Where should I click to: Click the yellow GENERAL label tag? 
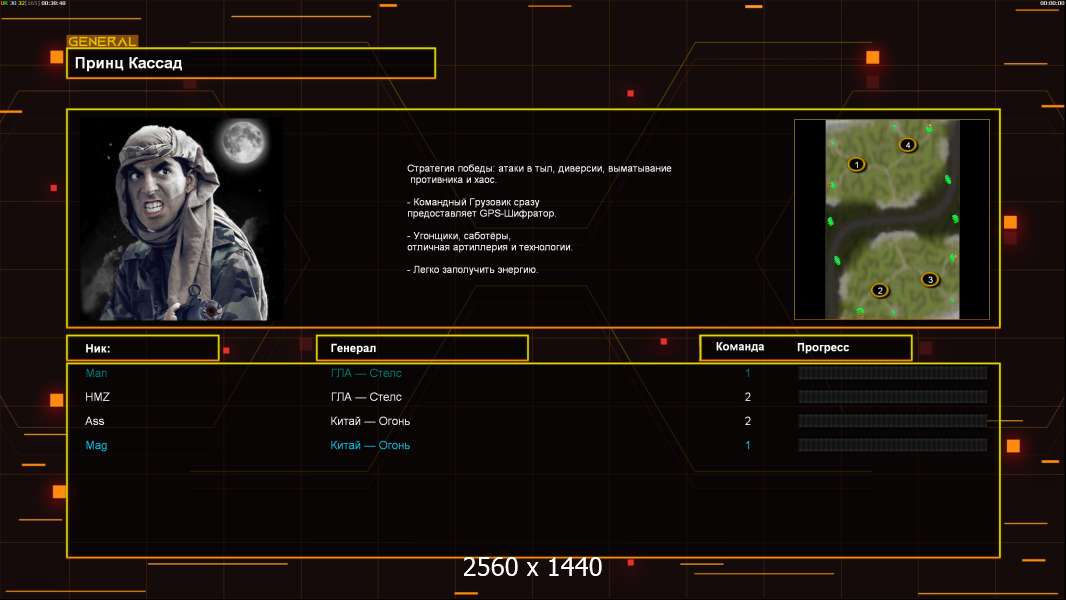pos(102,42)
